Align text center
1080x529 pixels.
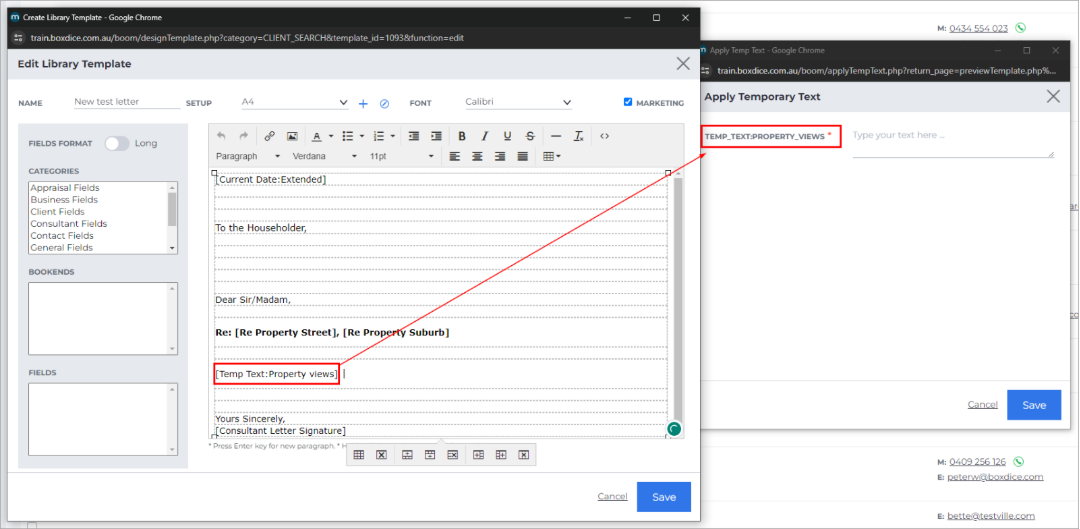(477, 156)
